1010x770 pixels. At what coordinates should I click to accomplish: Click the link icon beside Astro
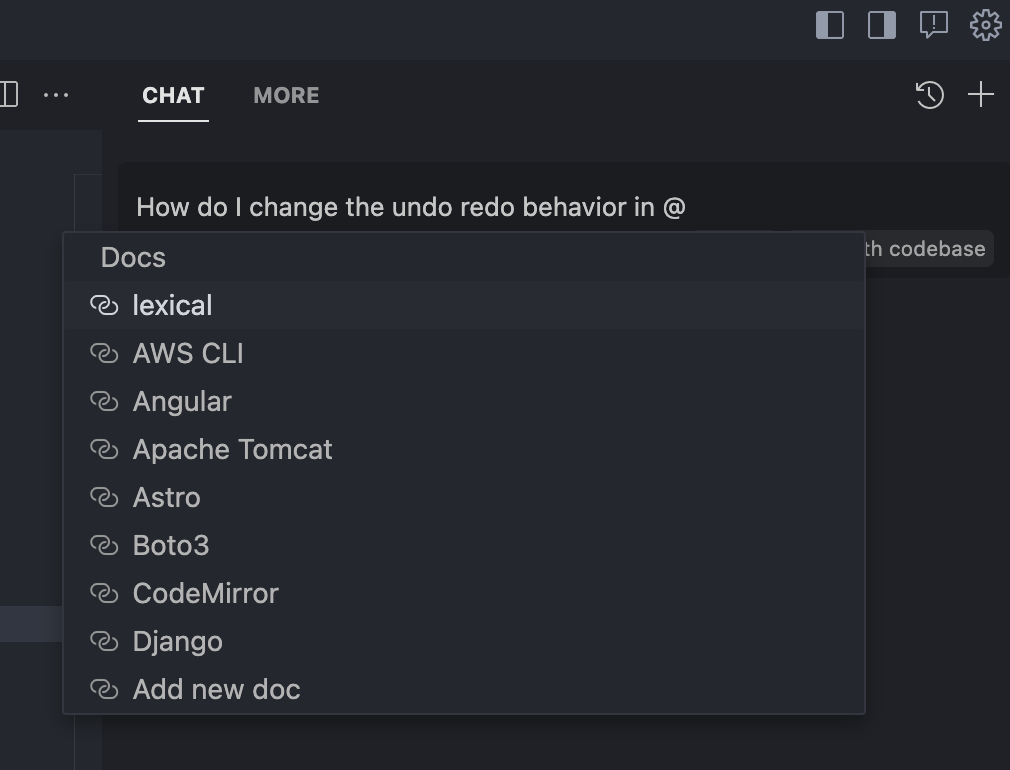(104, 497)
